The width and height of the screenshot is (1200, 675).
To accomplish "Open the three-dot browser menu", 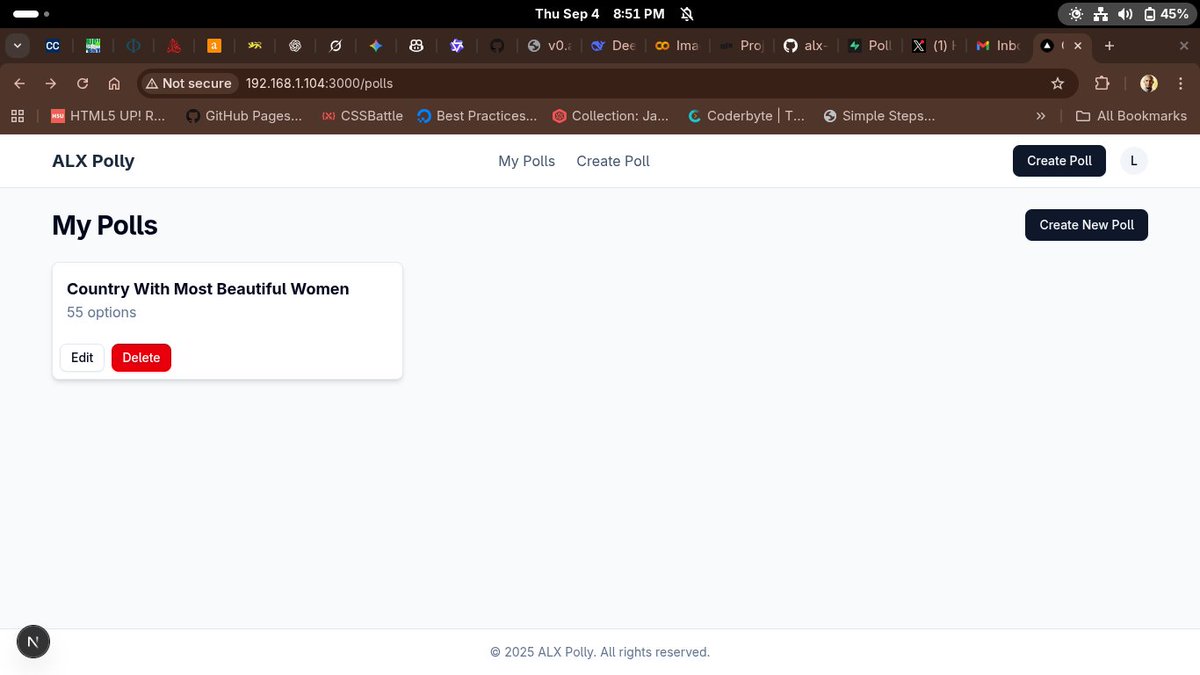I will tap(1181, 83).
